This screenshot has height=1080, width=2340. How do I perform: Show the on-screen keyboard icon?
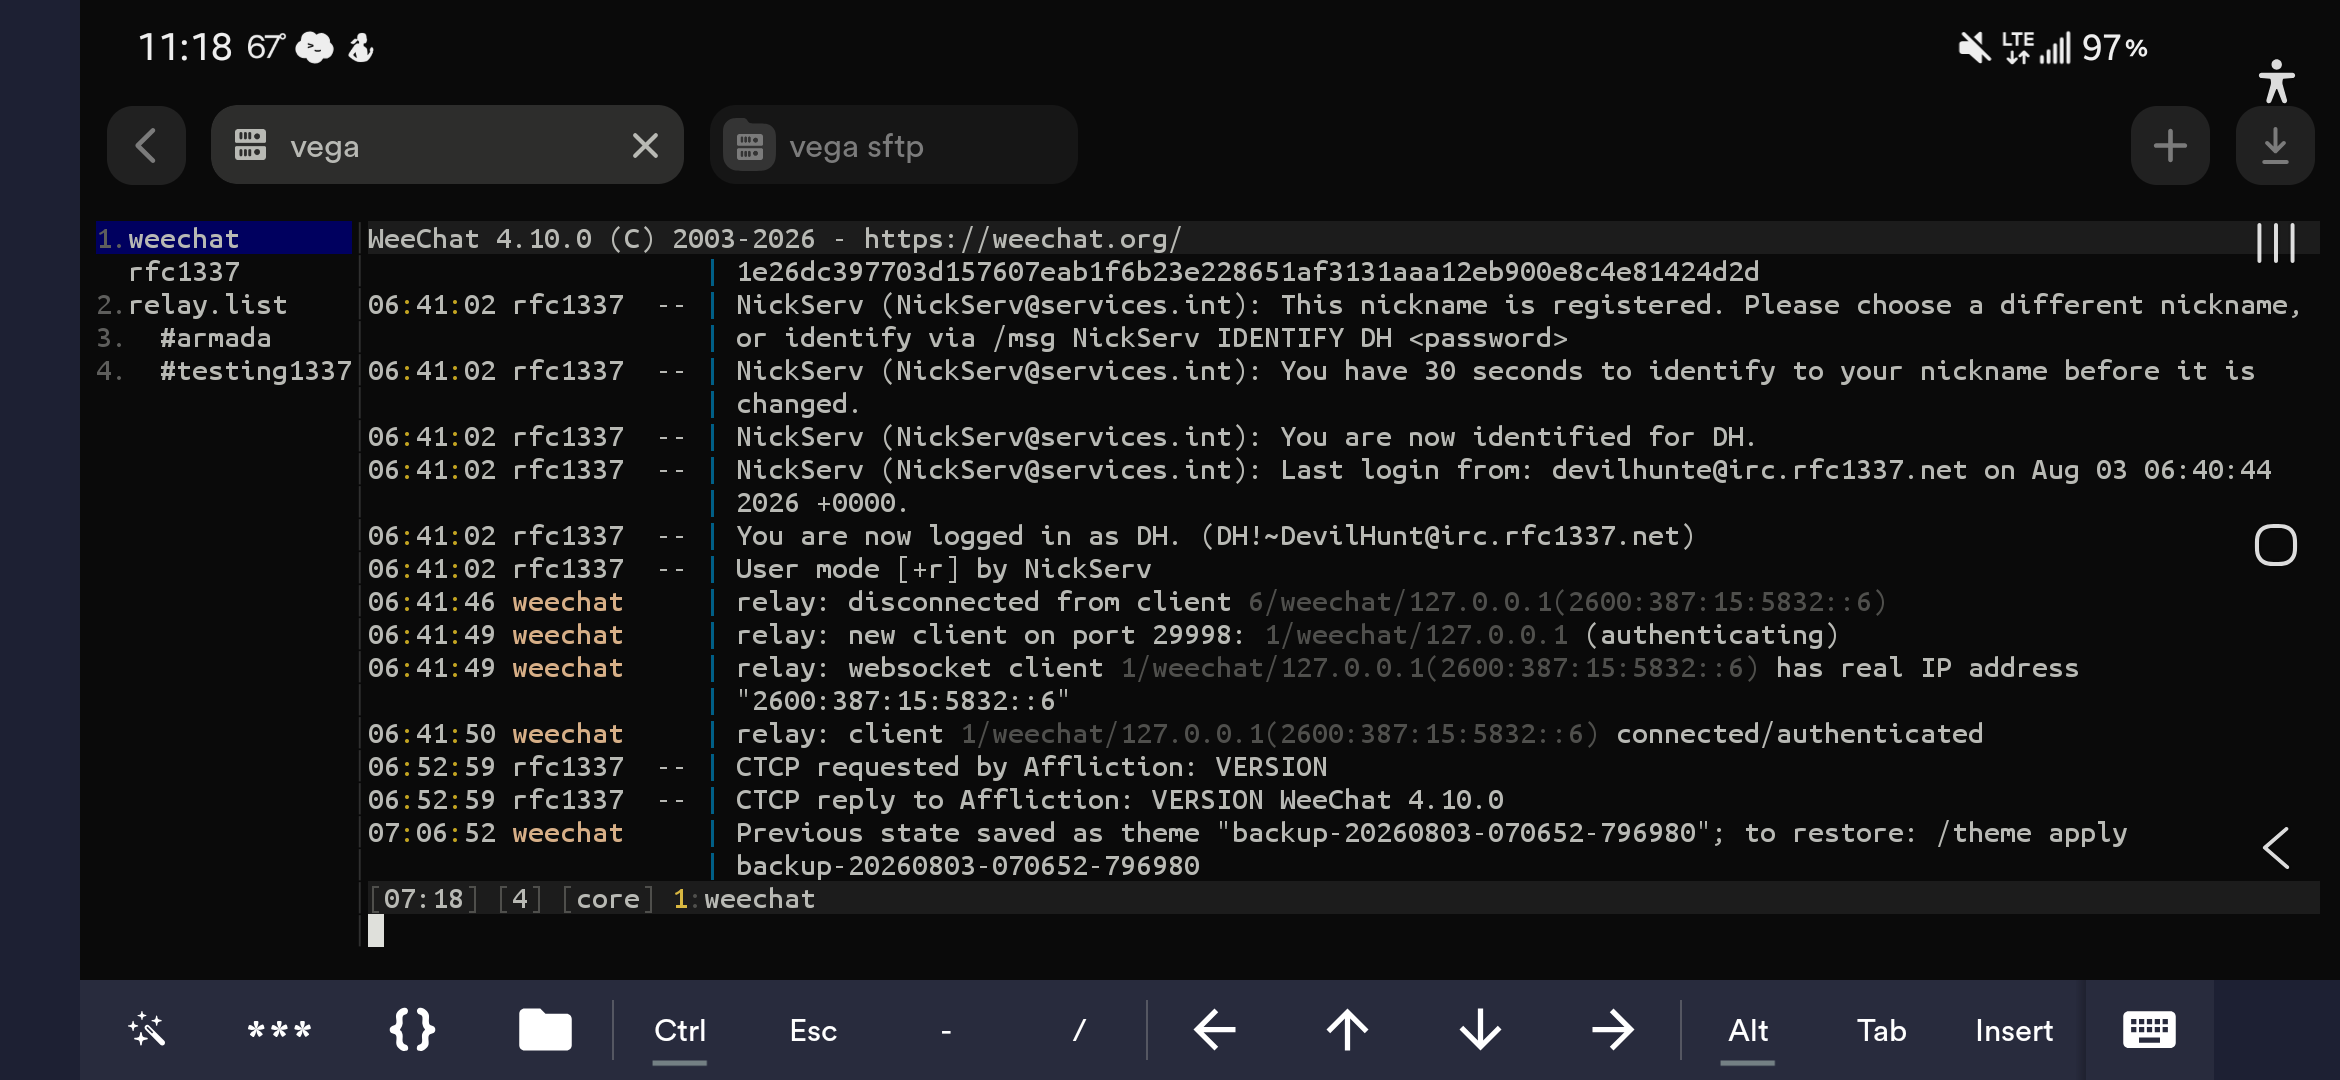(2149, 1030)
